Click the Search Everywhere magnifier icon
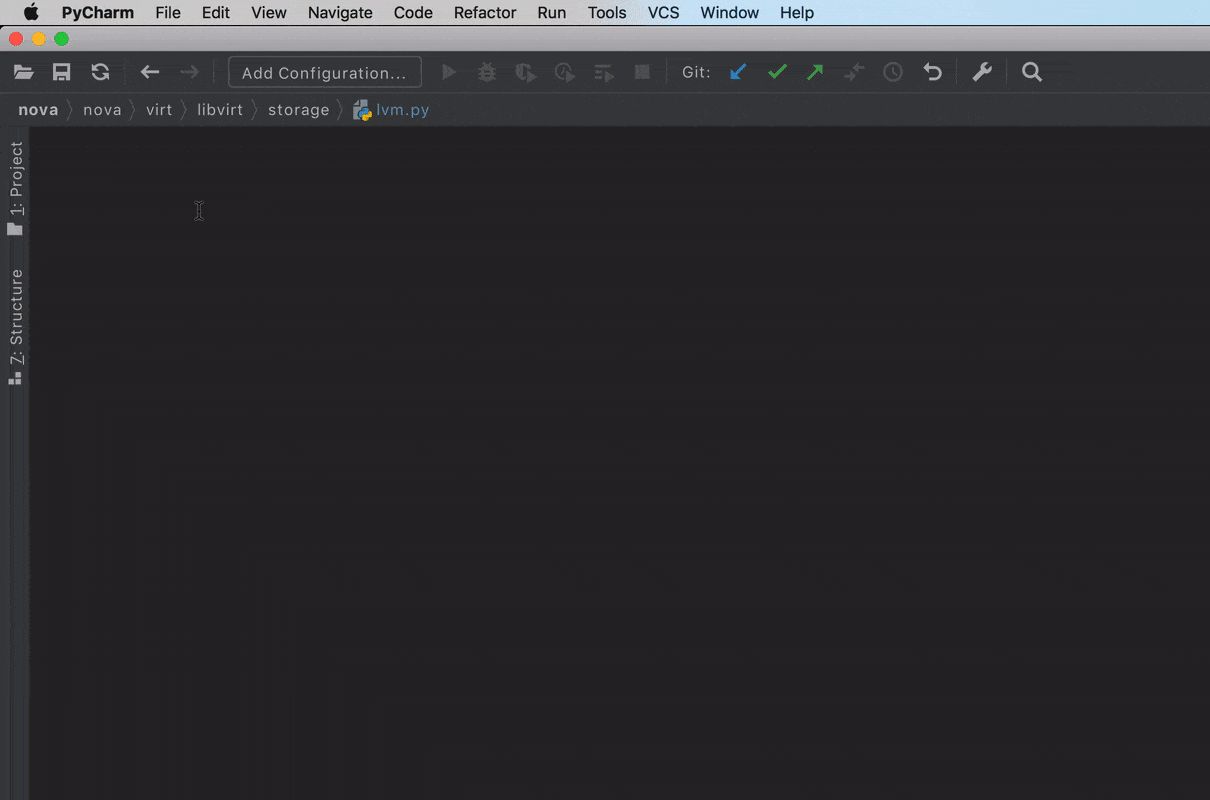 click(x=1032, y=72)
